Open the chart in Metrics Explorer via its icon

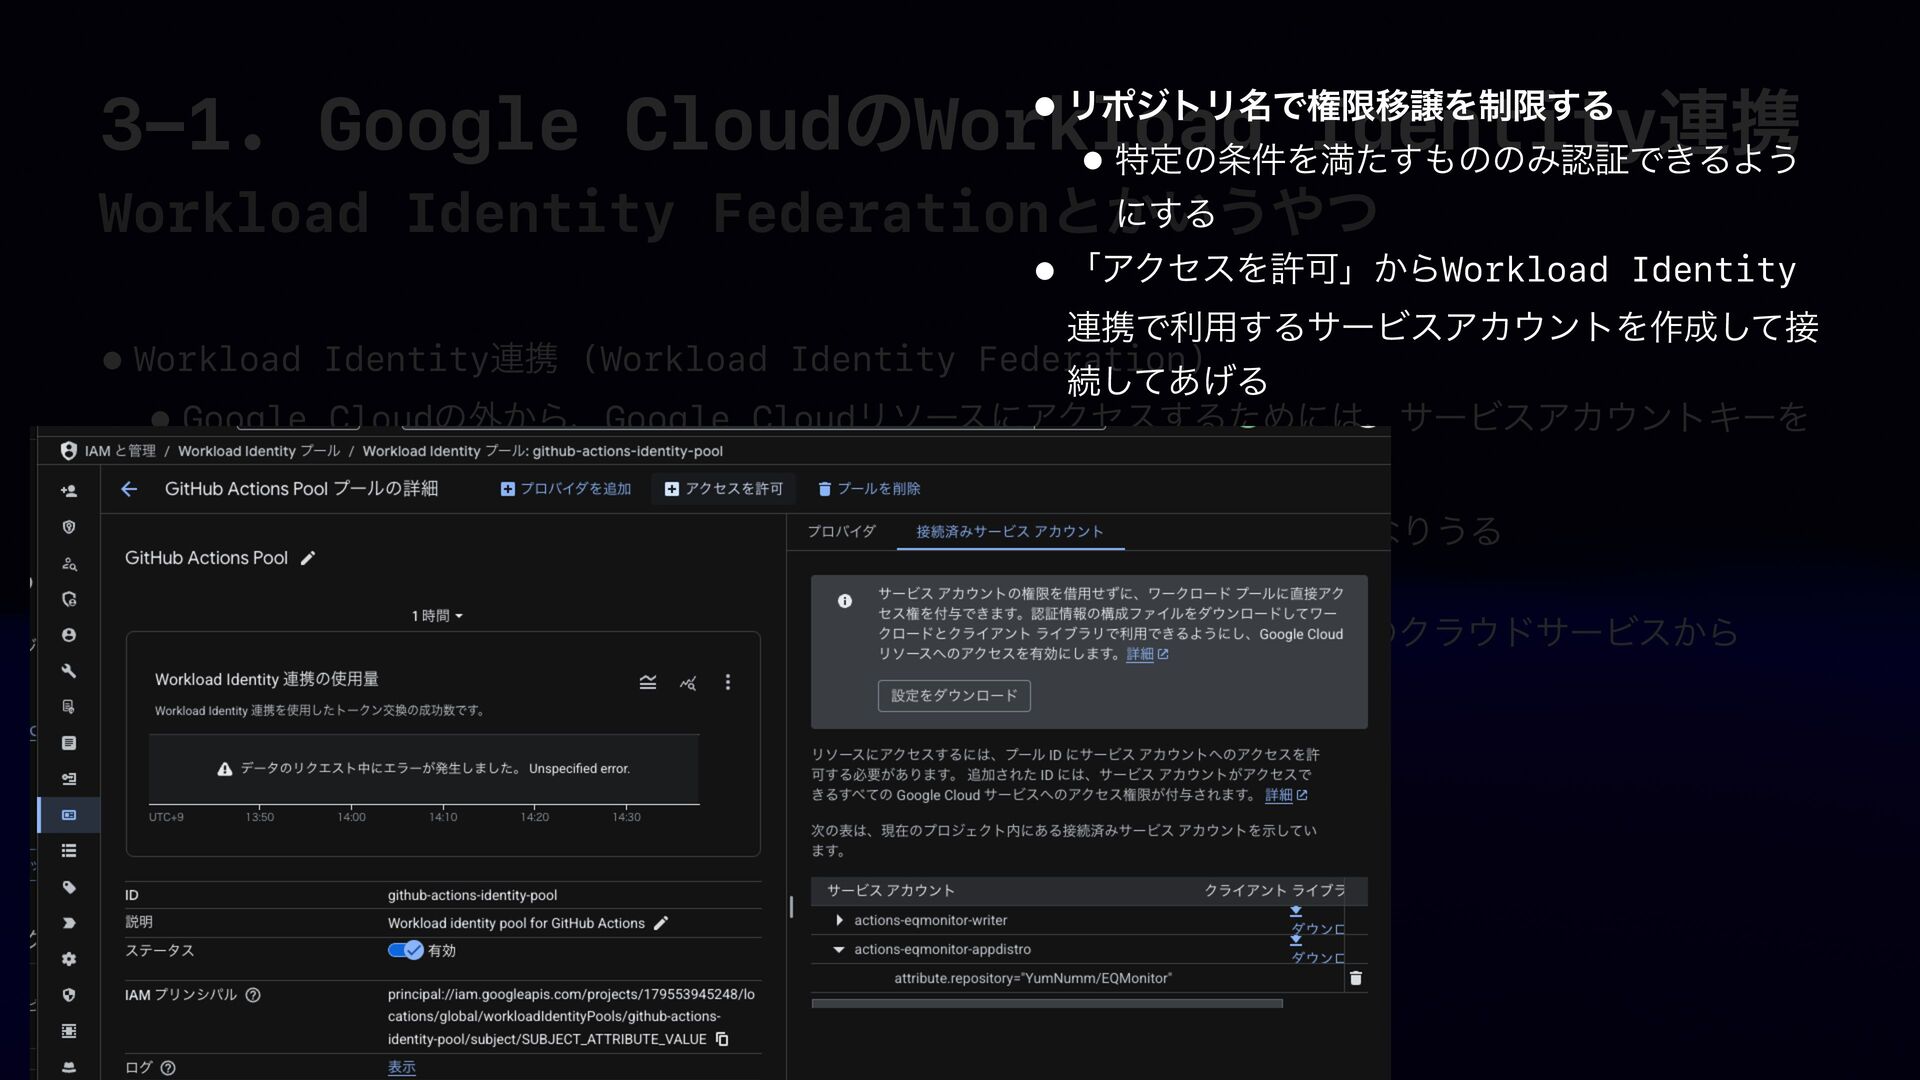click(x=688, y=683)
